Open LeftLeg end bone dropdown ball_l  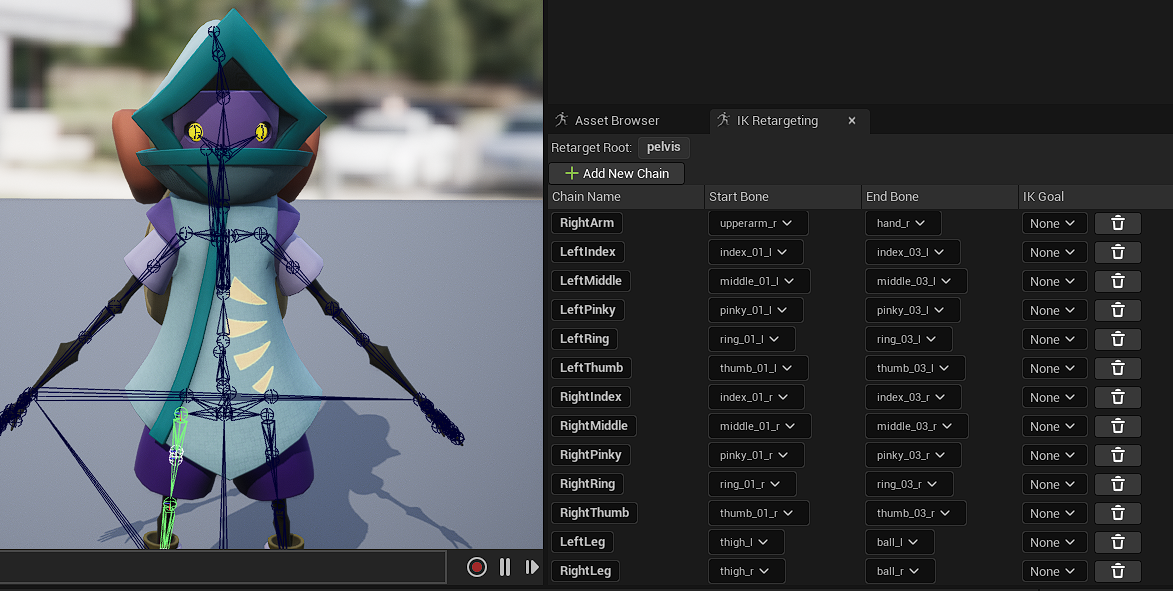[x=900, y=542]
